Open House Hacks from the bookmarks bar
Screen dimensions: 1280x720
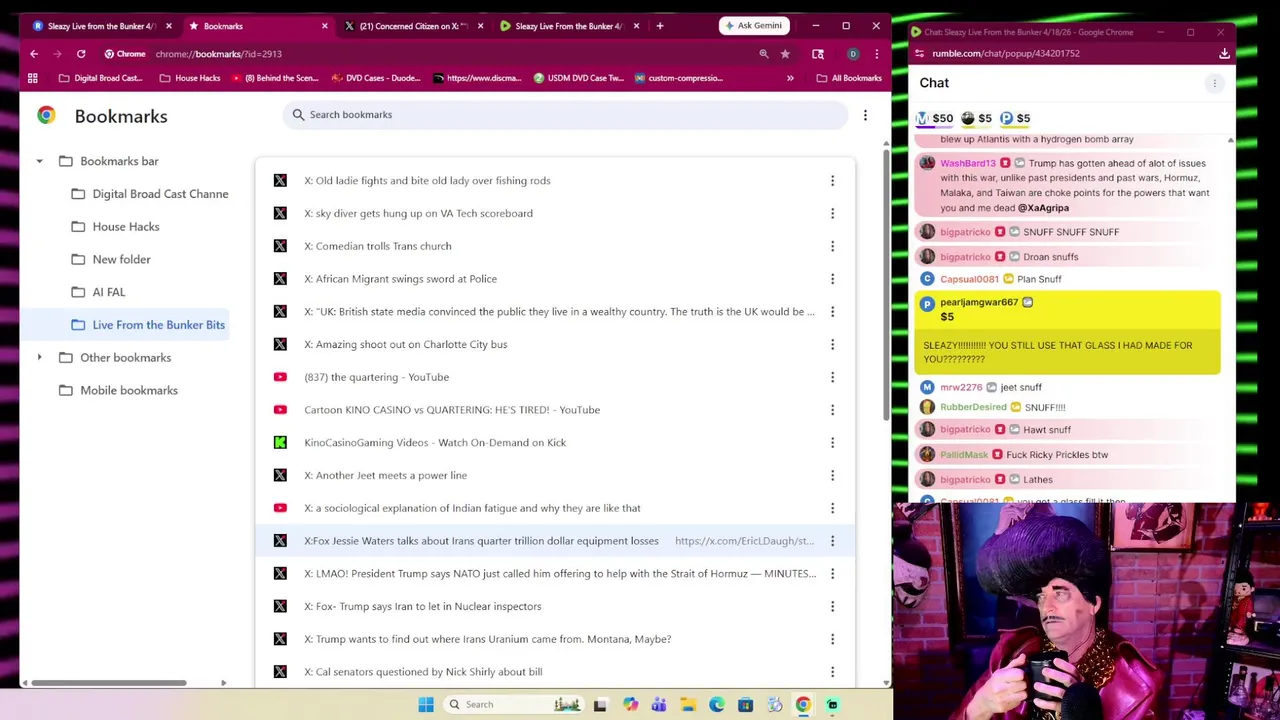click(190, 78)
